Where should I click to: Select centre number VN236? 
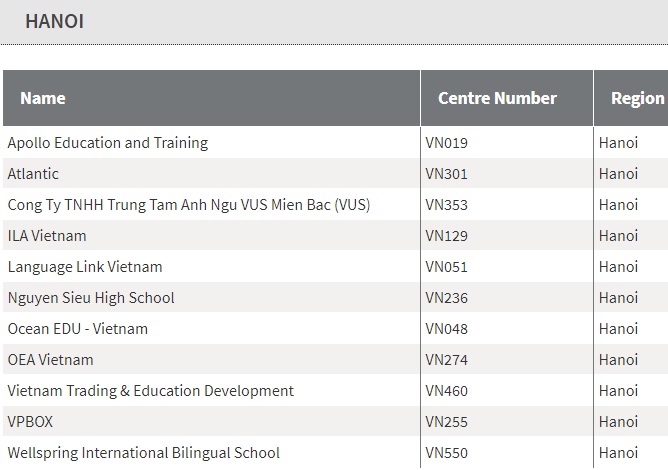tap(446, 298)
